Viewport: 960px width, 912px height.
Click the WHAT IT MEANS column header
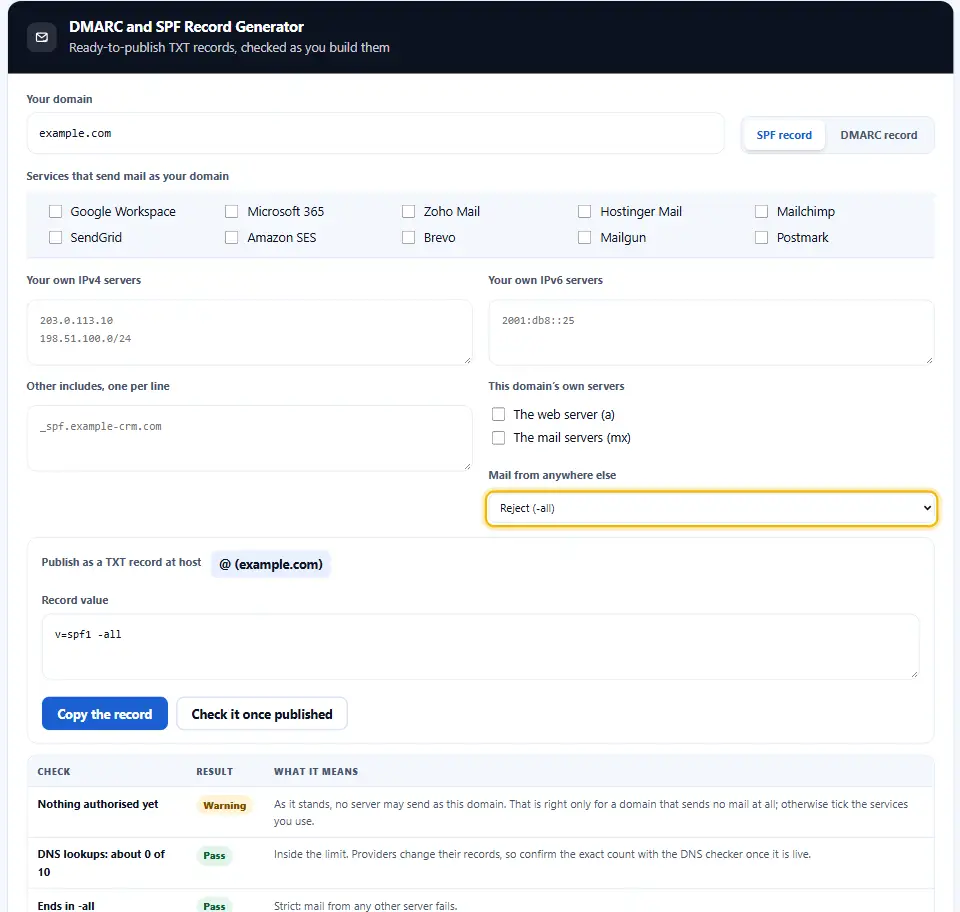click(x=316, y=771)
